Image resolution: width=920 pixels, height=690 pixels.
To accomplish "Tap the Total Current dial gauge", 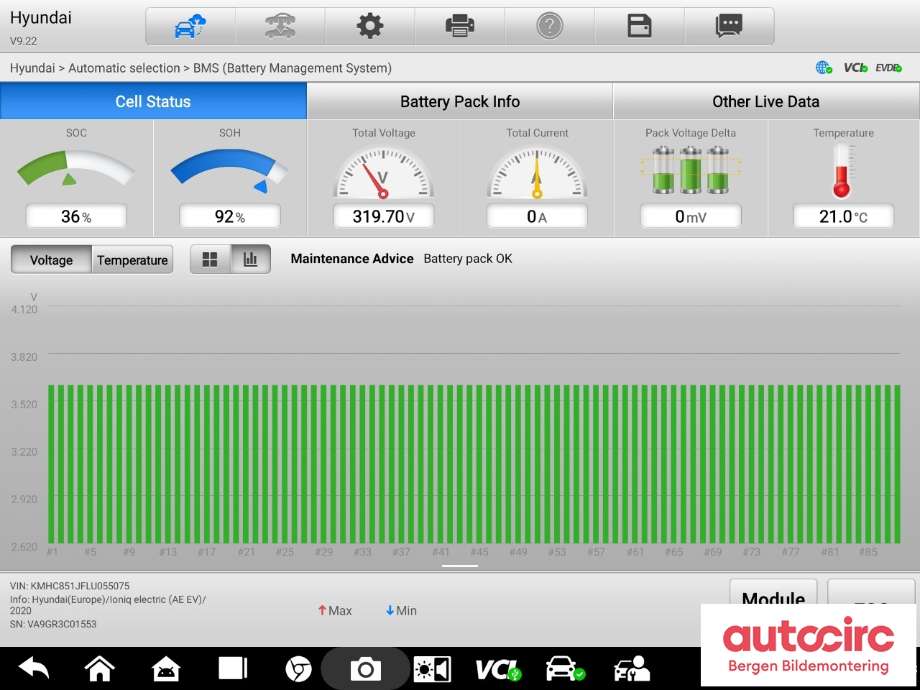I will (x=537, y=174).
